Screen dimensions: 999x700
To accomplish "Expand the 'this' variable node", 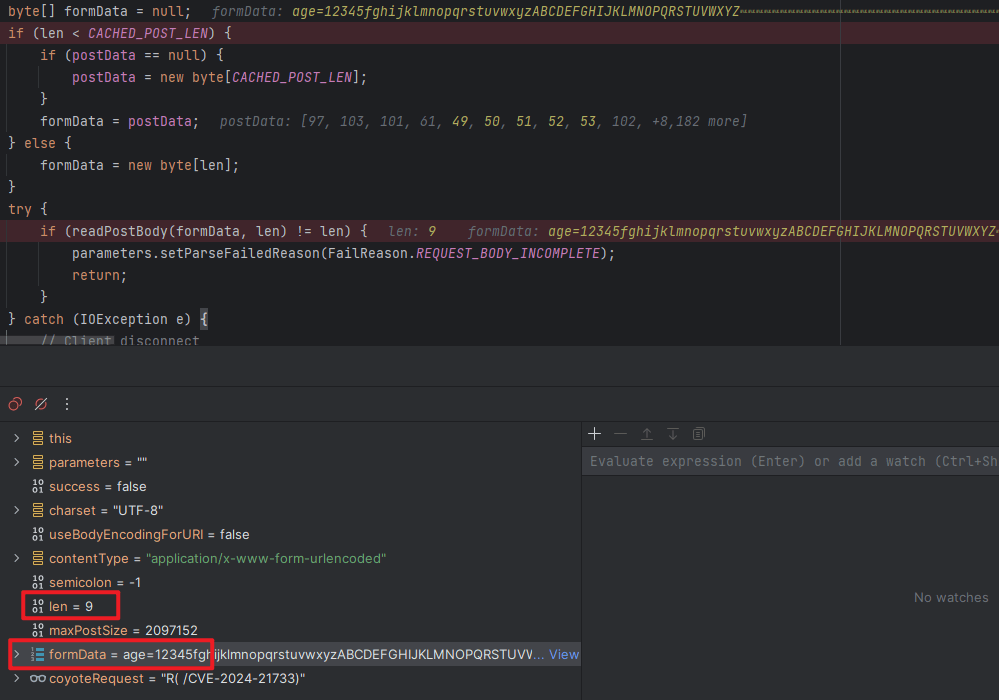I will (17, 438).
